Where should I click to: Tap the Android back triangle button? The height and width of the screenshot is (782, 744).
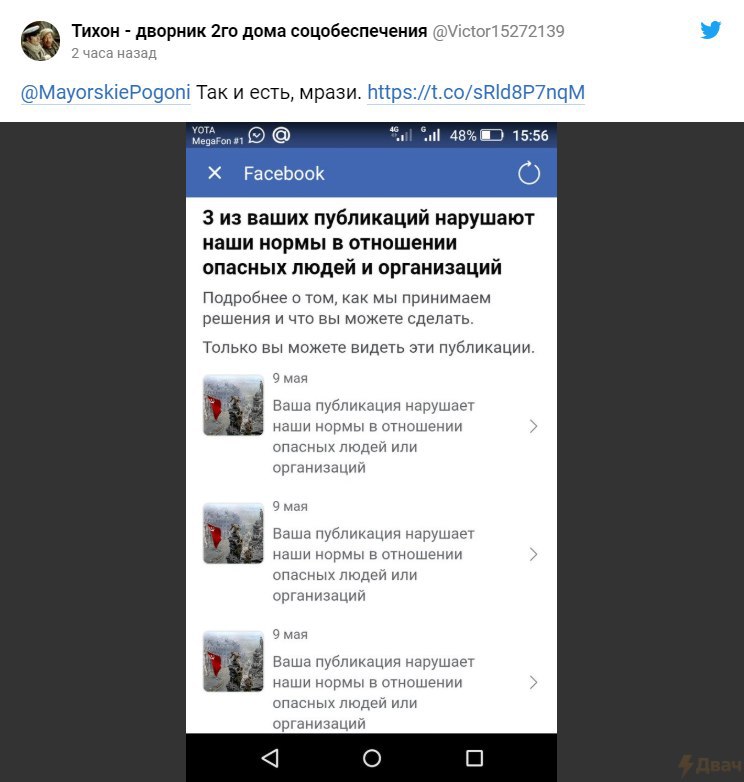pos(270,758)
